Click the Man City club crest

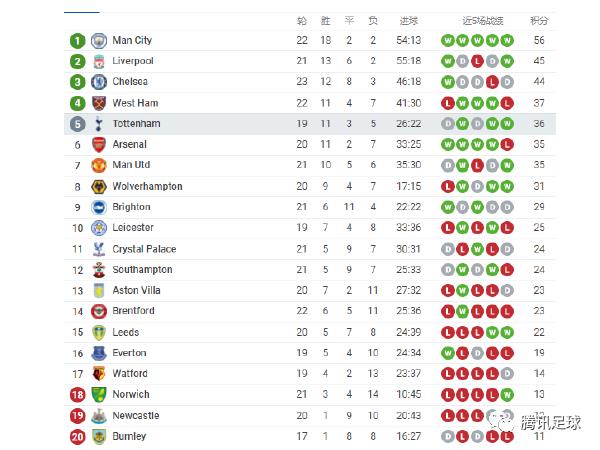98,41
